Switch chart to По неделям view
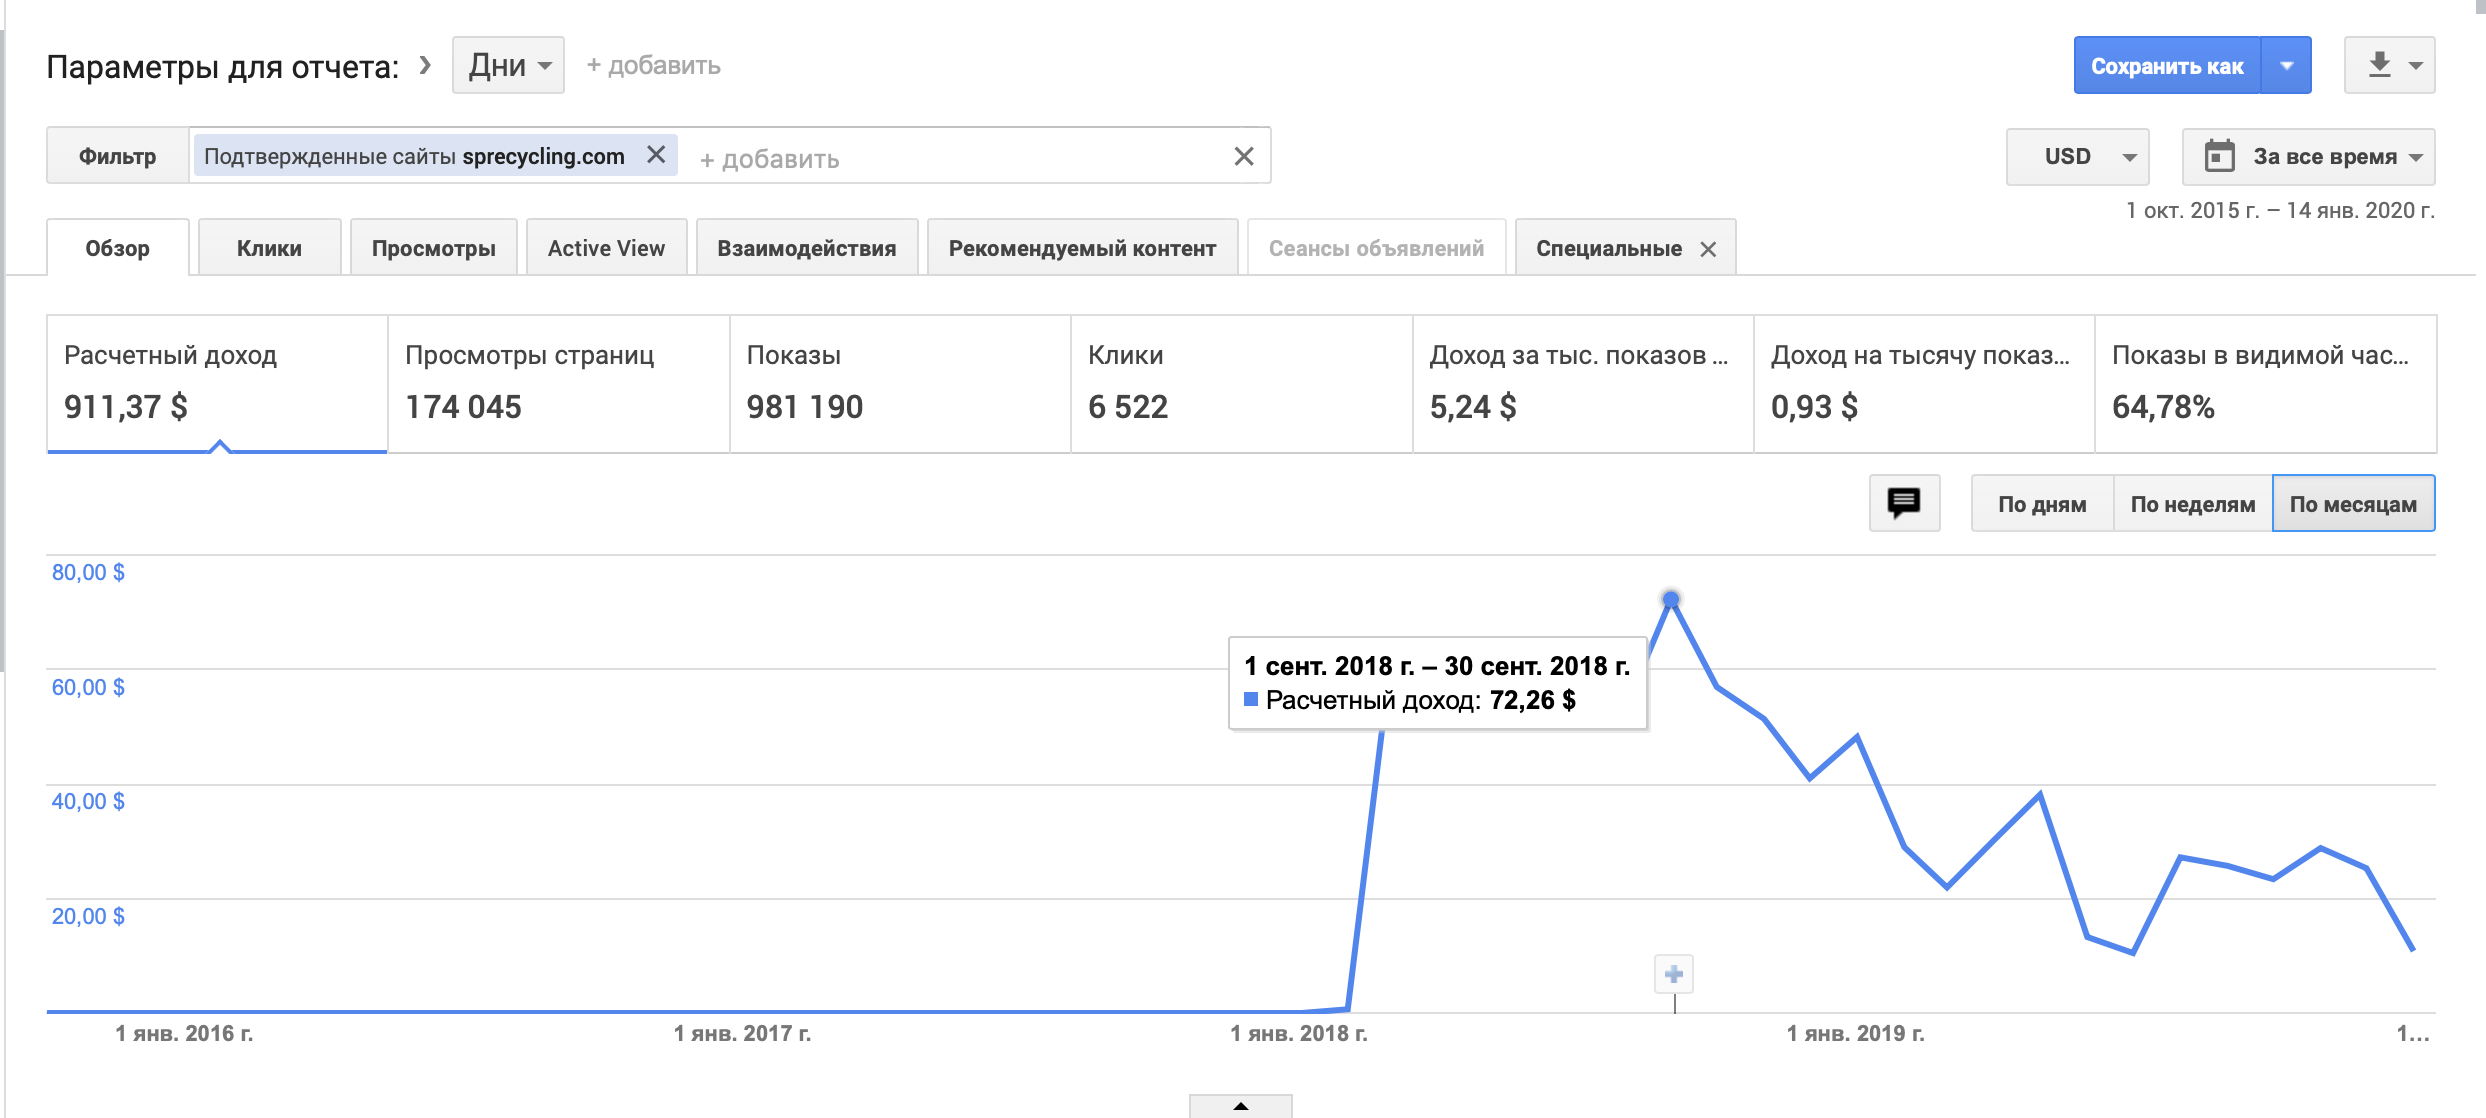The height and width of the screenshot is (1118, 2486). (2192, 504)
